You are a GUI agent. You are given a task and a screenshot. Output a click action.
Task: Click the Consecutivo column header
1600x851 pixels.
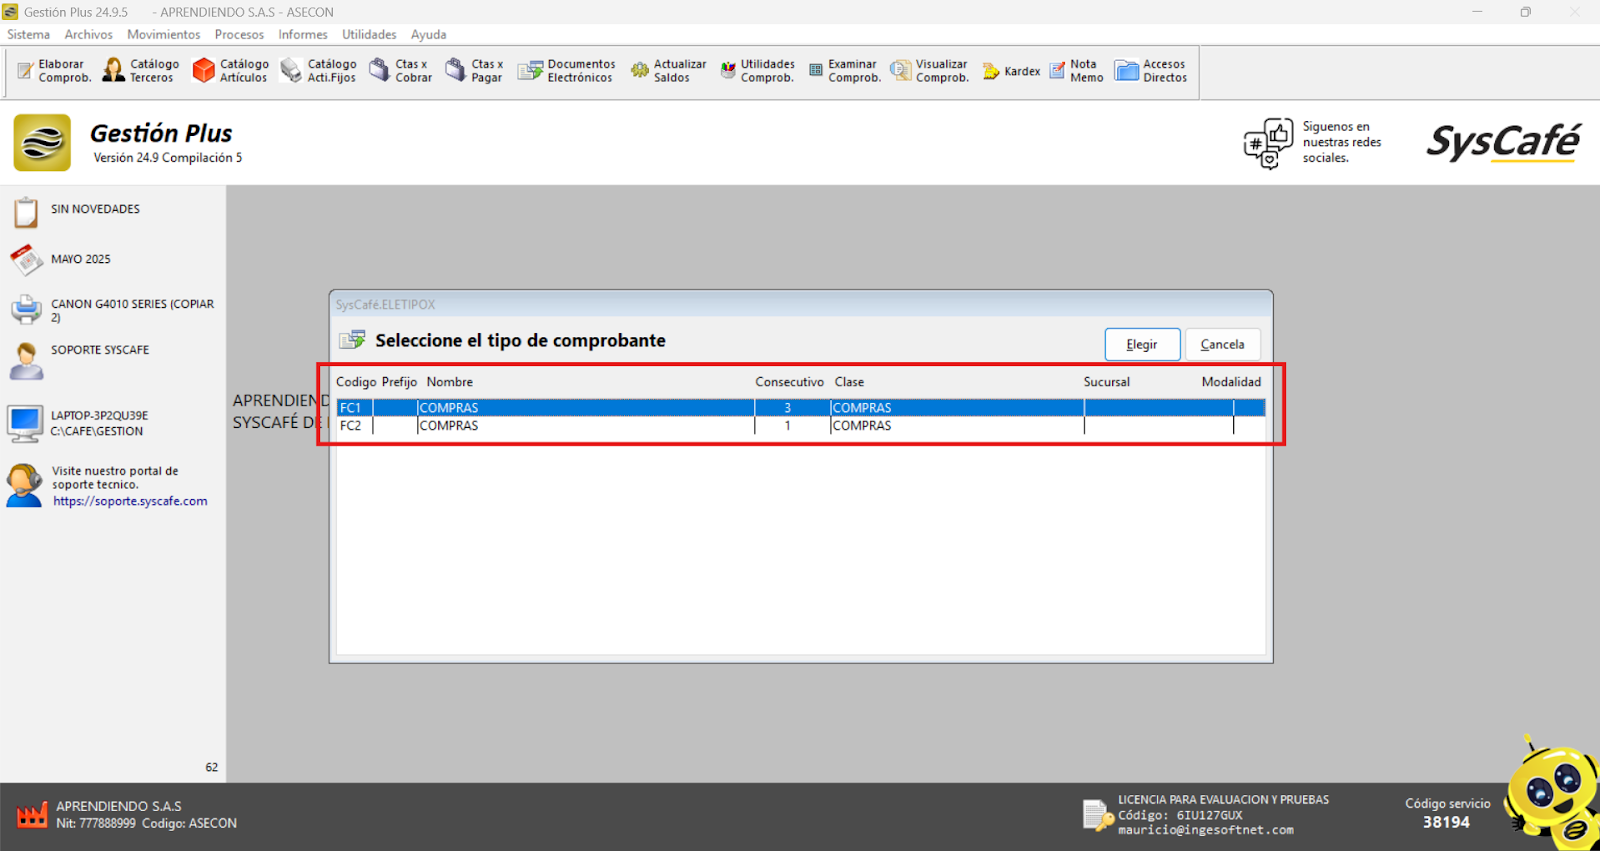(x=789, y=382)
